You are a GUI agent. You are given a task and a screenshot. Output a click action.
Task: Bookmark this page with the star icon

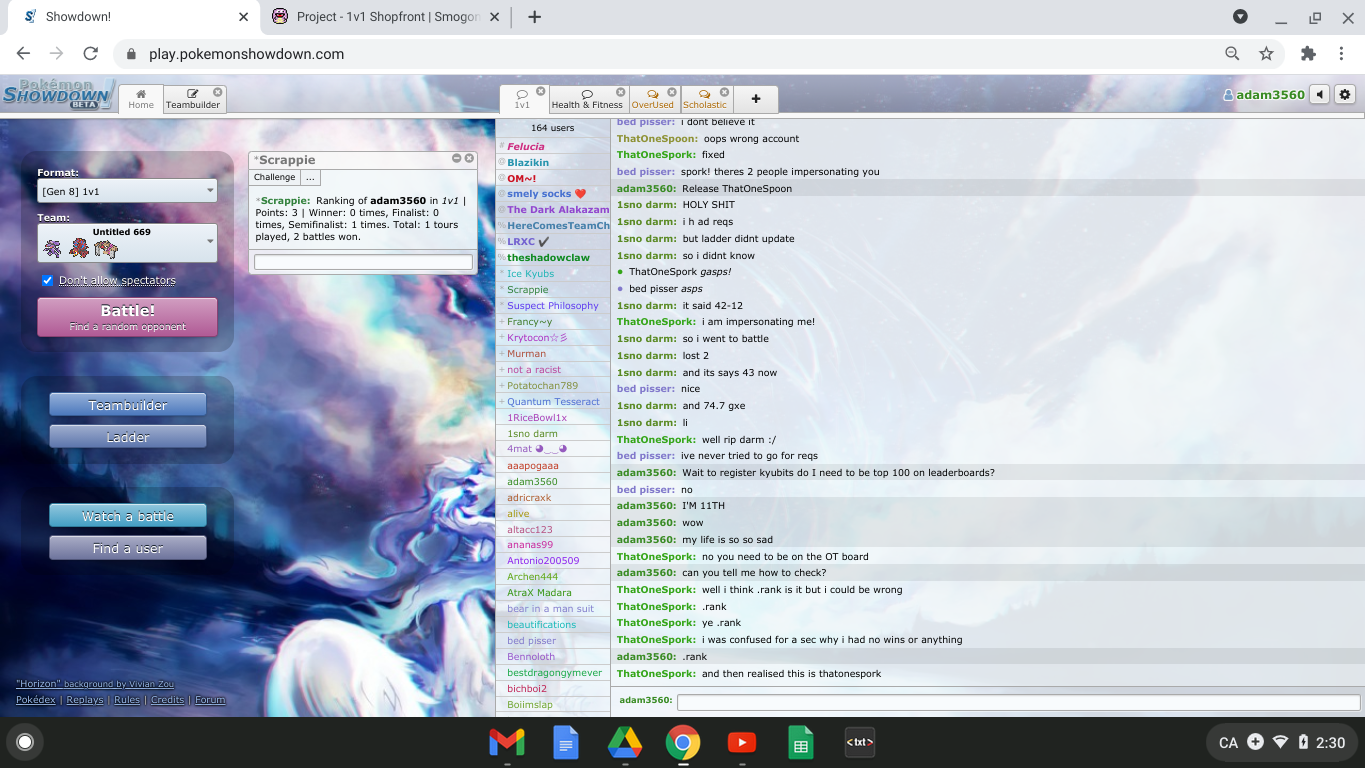tap(1266, 54)
